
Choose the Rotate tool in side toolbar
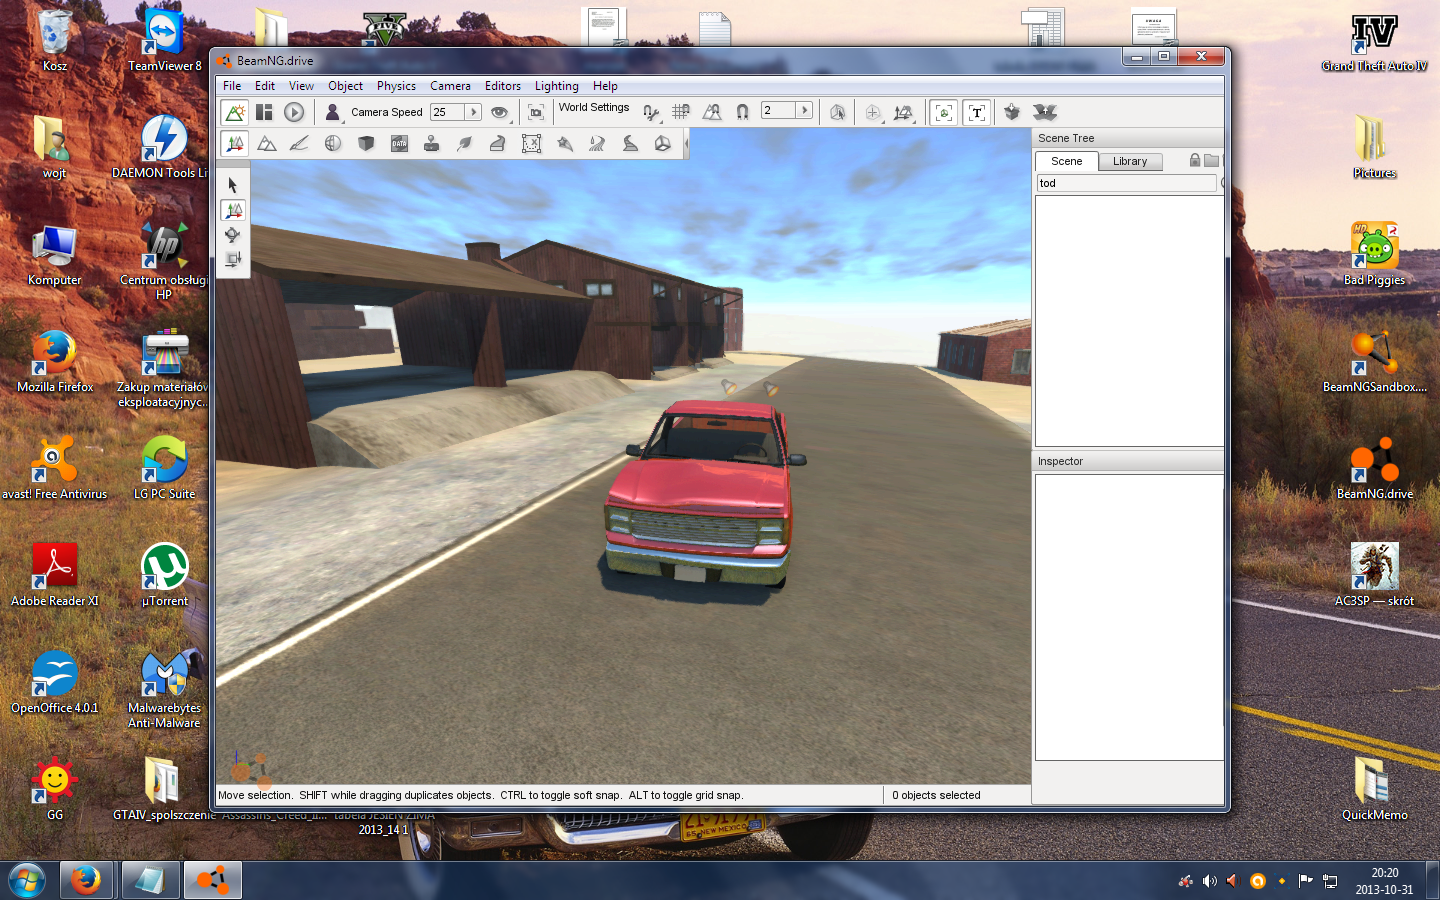point(233,235)
